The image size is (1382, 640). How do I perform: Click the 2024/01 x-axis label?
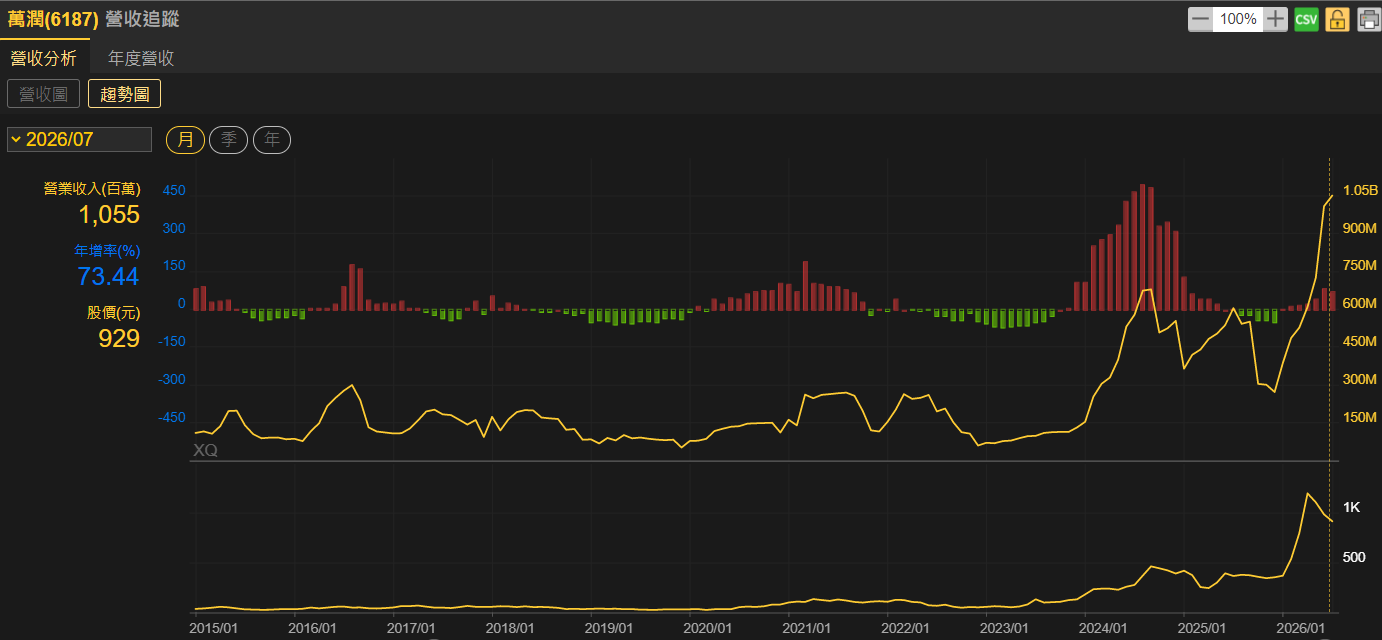pos(1103,627)
